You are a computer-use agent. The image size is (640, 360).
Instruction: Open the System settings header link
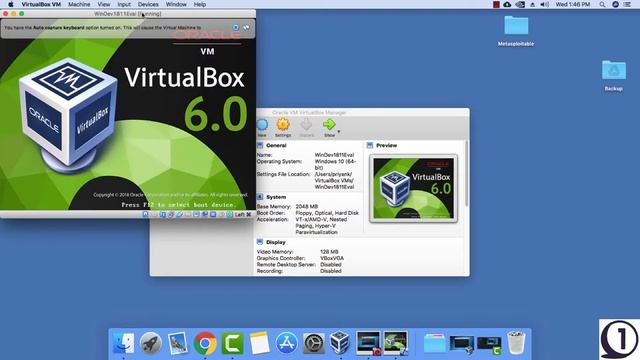(x=276, y=197)
